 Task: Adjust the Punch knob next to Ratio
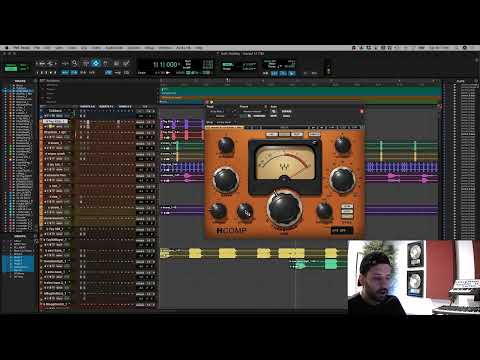click(x=245, y=211)
